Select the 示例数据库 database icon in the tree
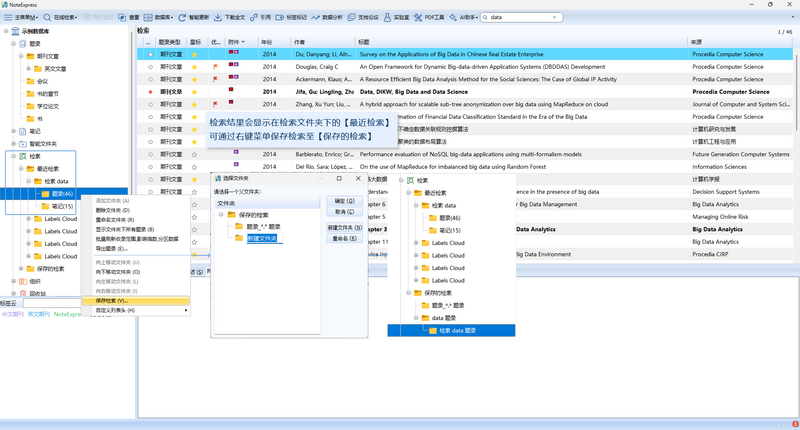 tap(15, 31)
